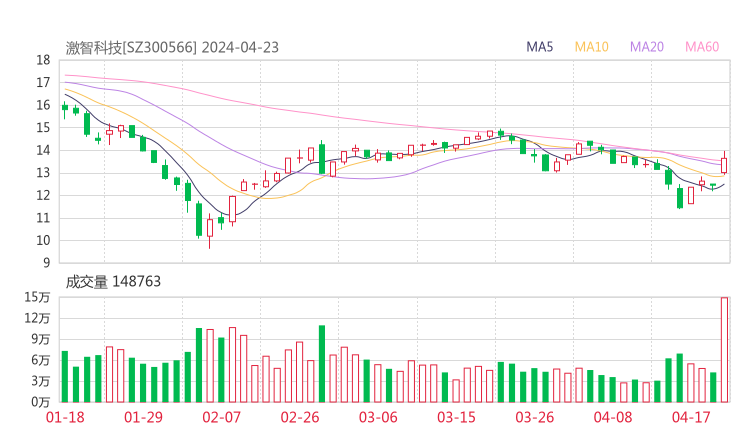Click the 03-26 date axis label
The height and width of the screenshot is (440, 740).
click(534, 417)
